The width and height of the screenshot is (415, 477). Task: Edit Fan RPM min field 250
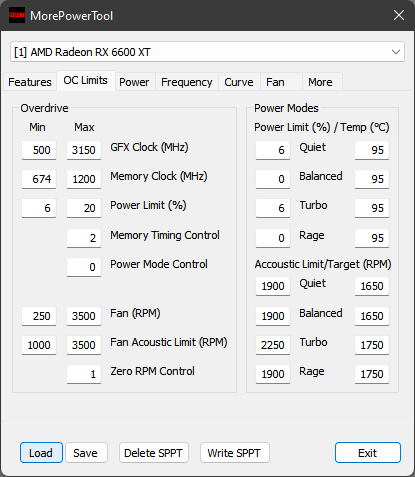39,316
